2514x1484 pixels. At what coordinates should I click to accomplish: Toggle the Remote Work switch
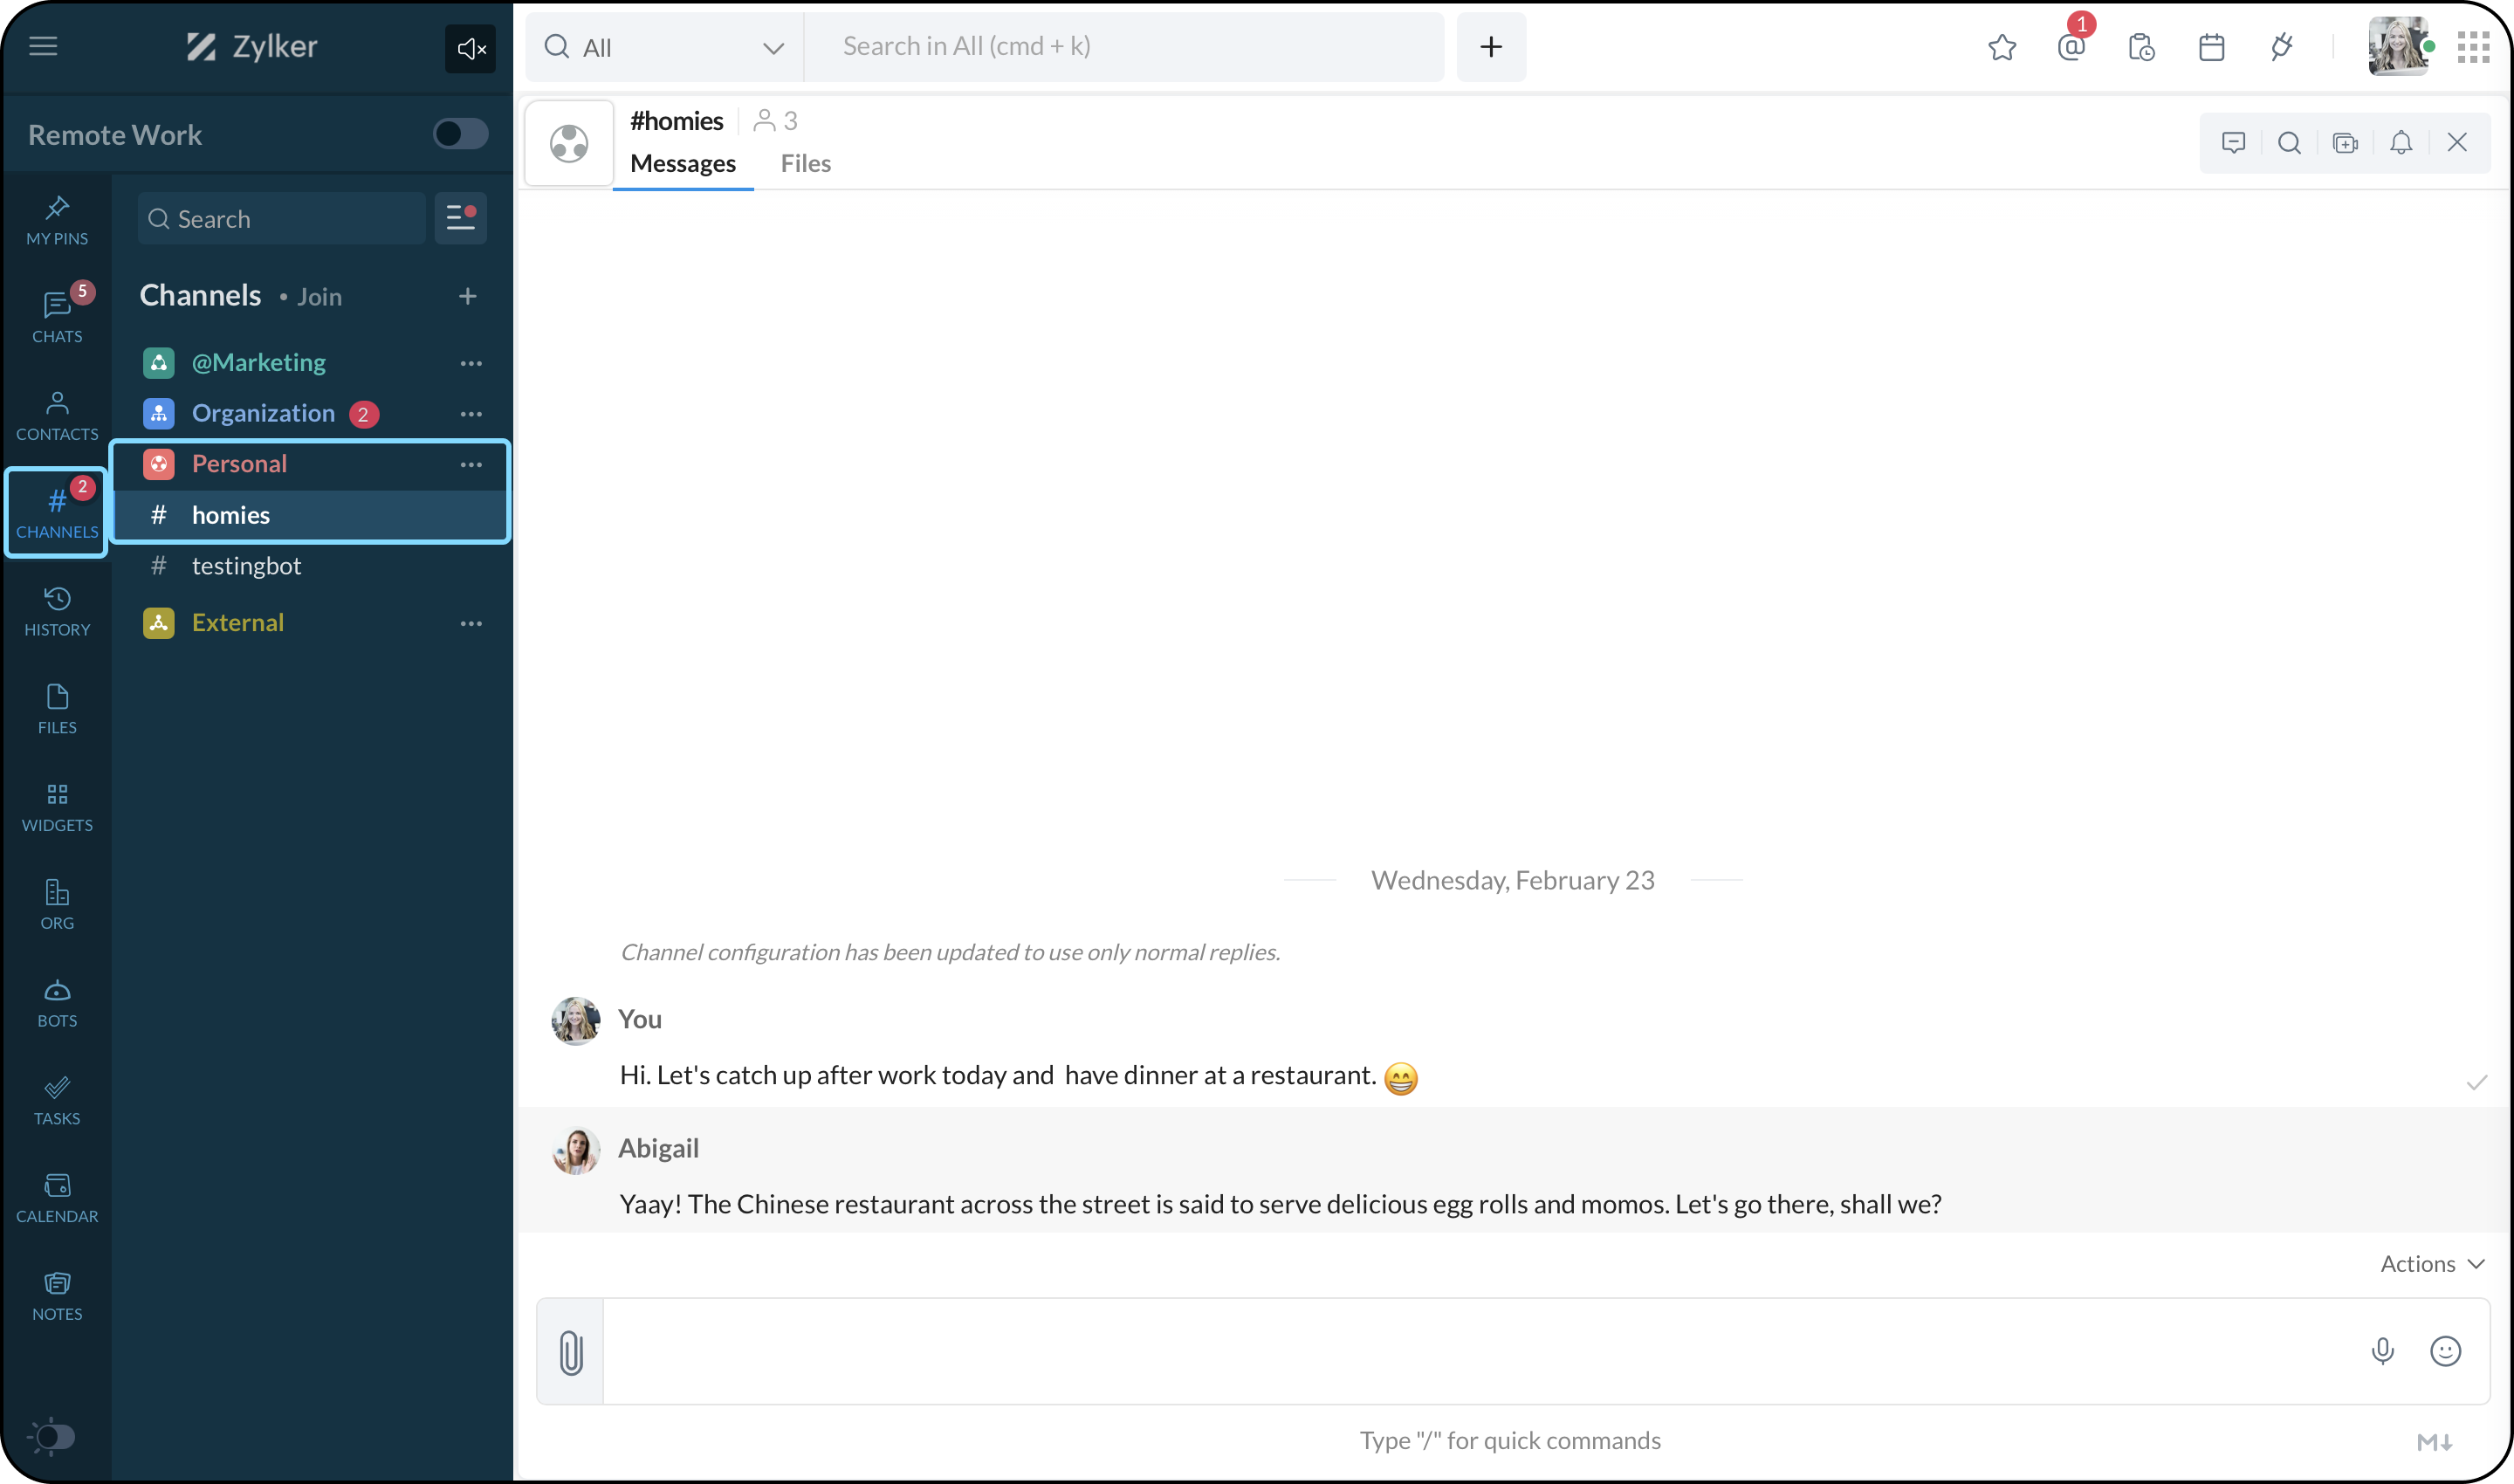point(460,134)
